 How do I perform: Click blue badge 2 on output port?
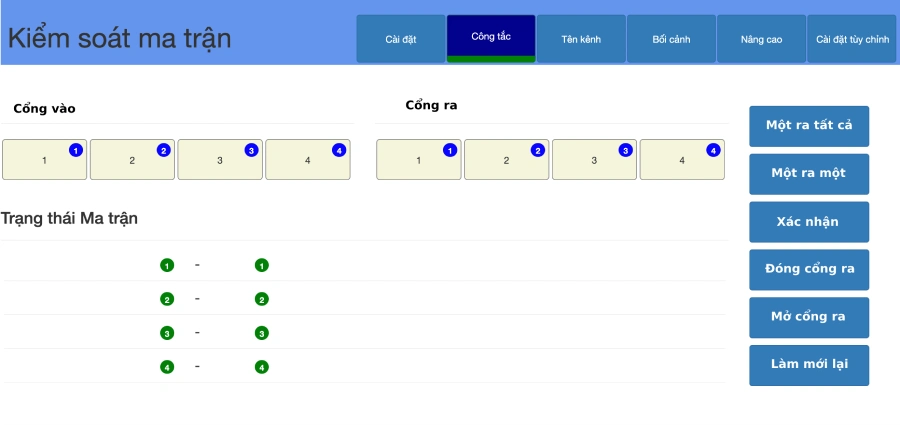[x=537, y=150]
